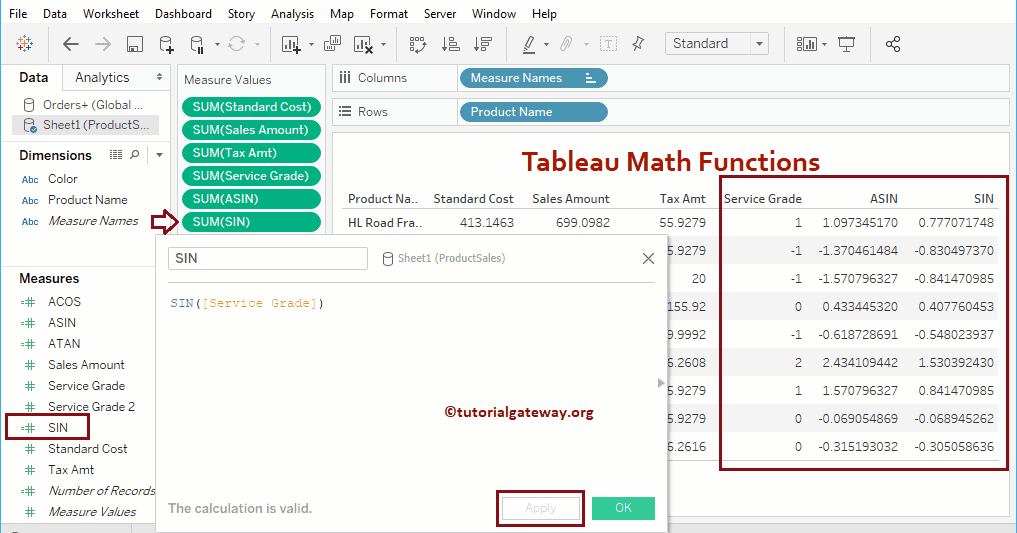Viewport: 1017px width, 533px height.
Task: Click the SIN([Service Grade]) formula text
Action: coord(246,303)
